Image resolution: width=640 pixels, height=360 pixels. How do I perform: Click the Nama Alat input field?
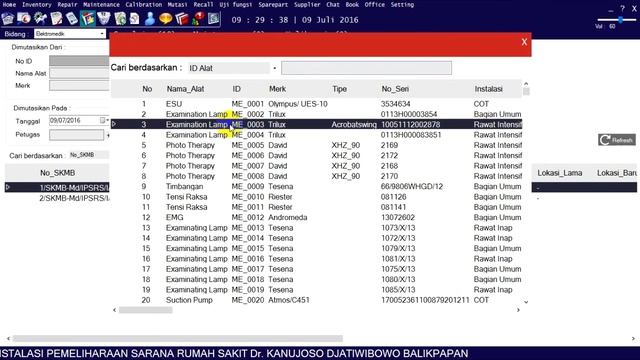pyautogui.click(x=79, y=73)
